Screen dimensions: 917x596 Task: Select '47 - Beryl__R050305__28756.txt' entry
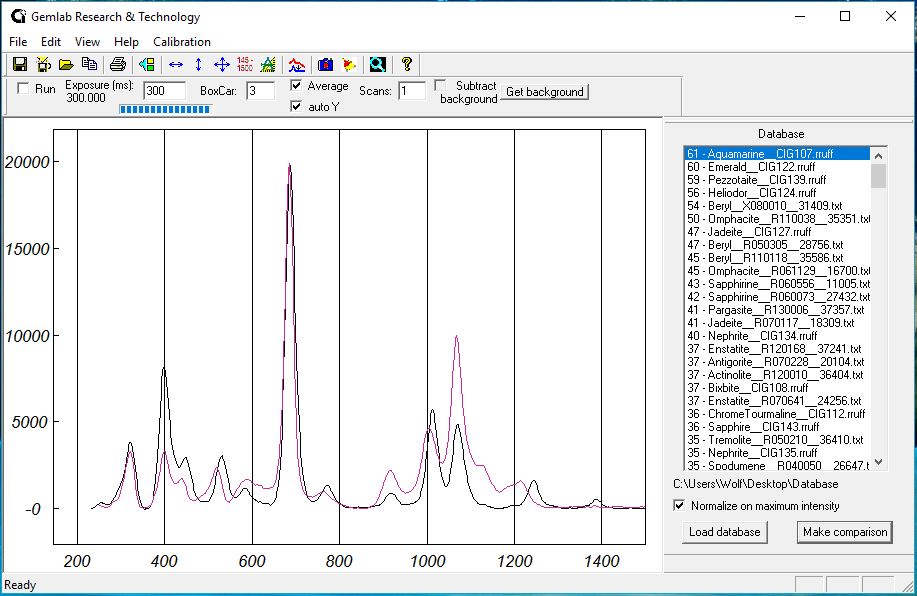(x=777, y=244)
